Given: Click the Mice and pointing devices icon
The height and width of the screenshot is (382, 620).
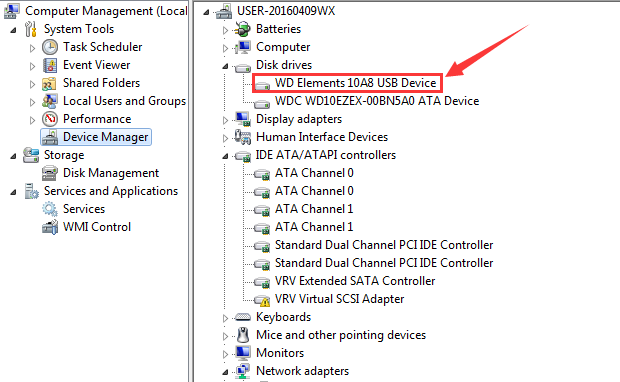Looking at the screenshot, I should point(243,335).
